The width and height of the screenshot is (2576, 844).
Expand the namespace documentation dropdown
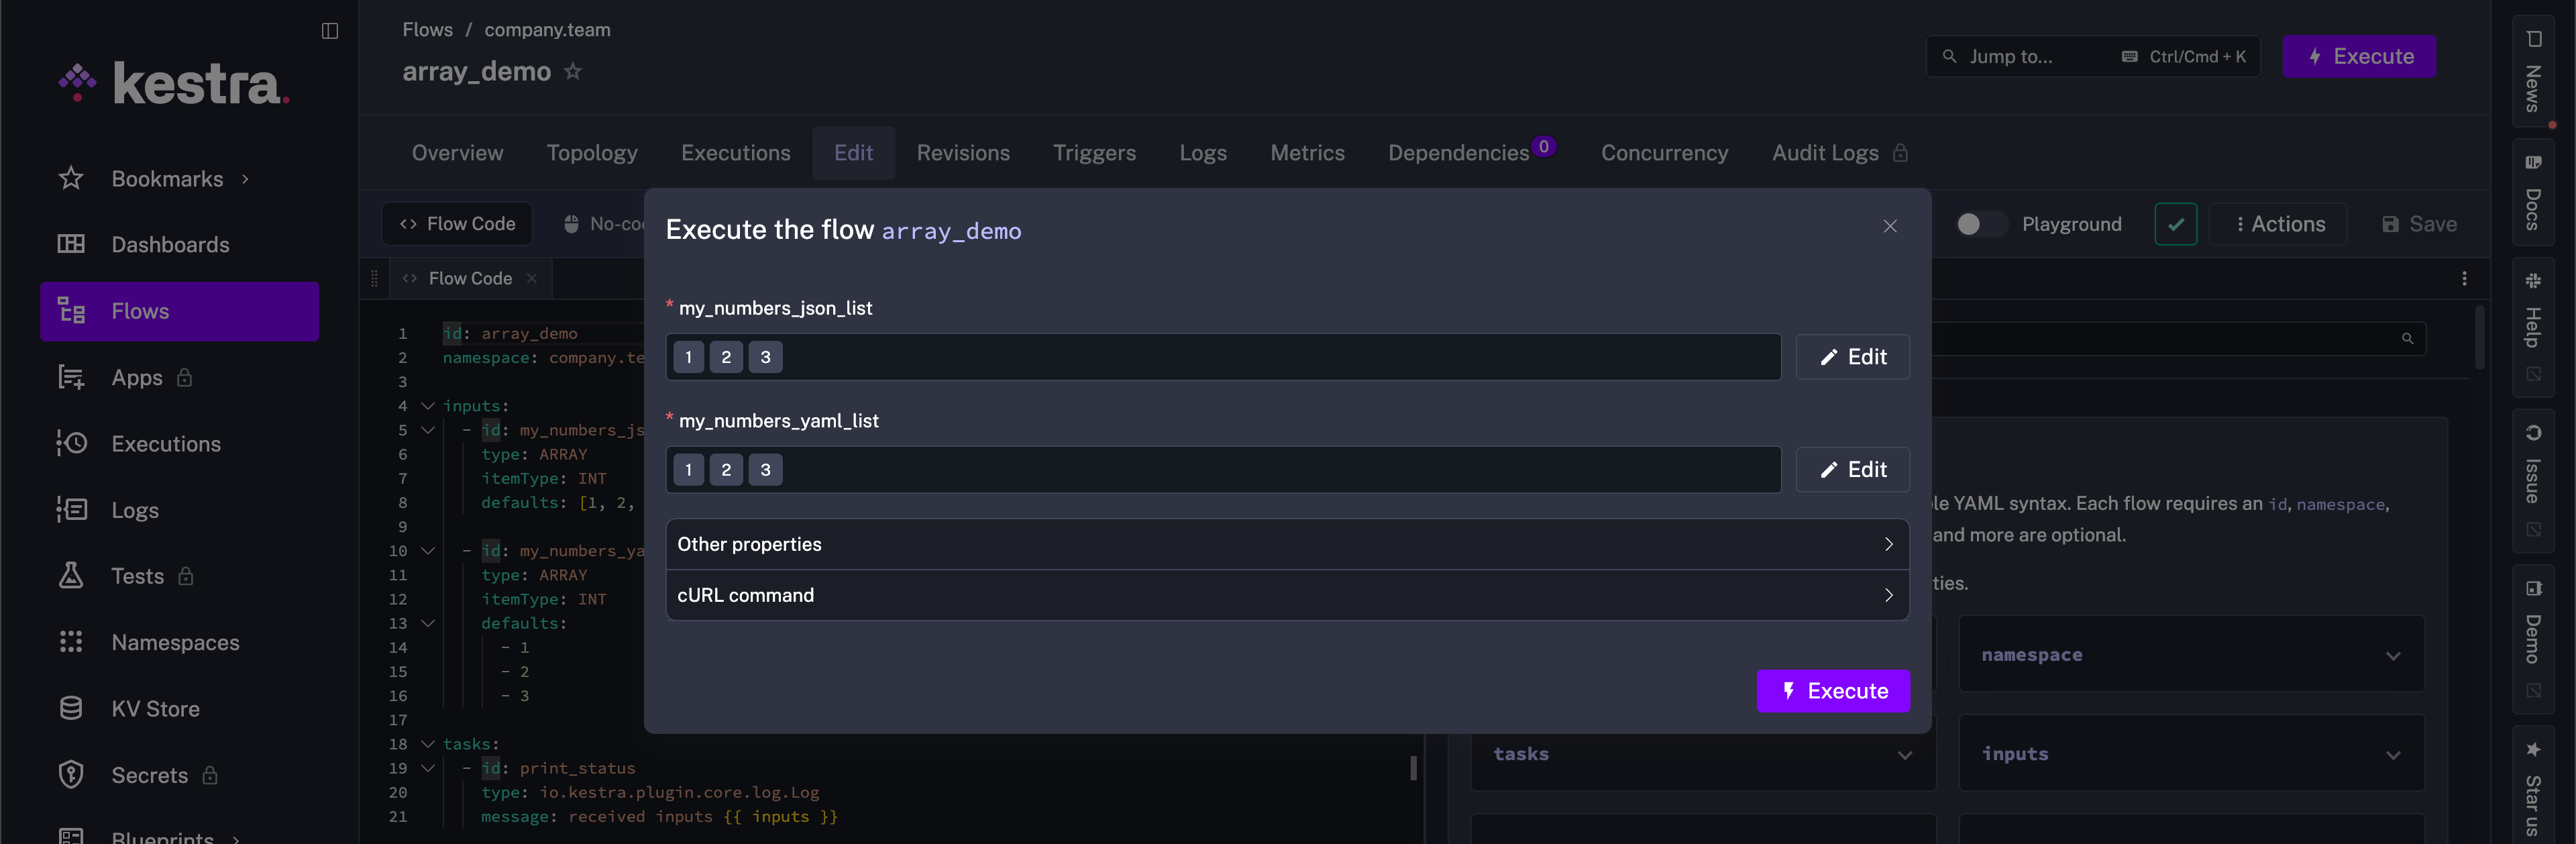(2392, 656)
